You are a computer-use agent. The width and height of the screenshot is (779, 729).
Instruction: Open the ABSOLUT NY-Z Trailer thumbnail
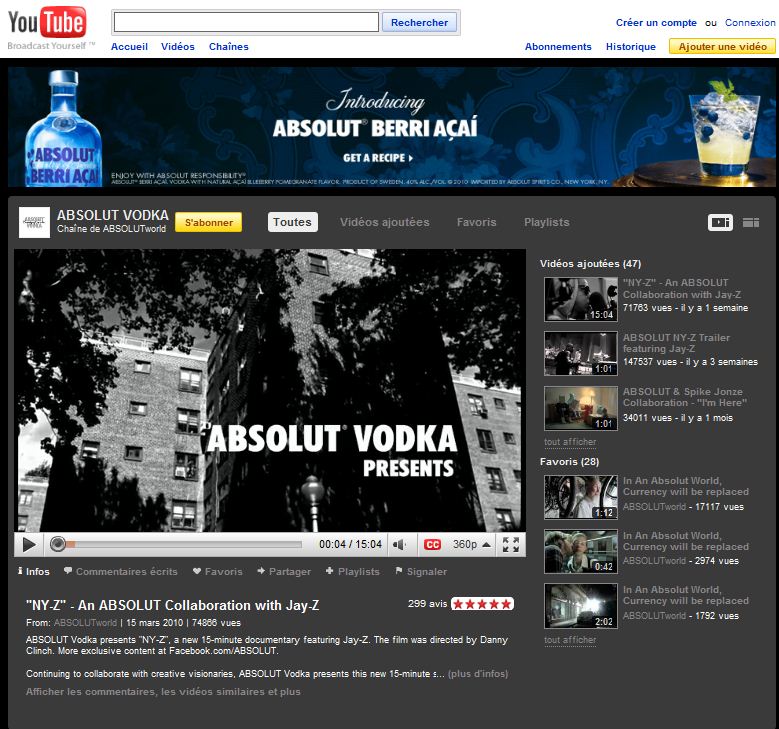(x=580, y=353)
